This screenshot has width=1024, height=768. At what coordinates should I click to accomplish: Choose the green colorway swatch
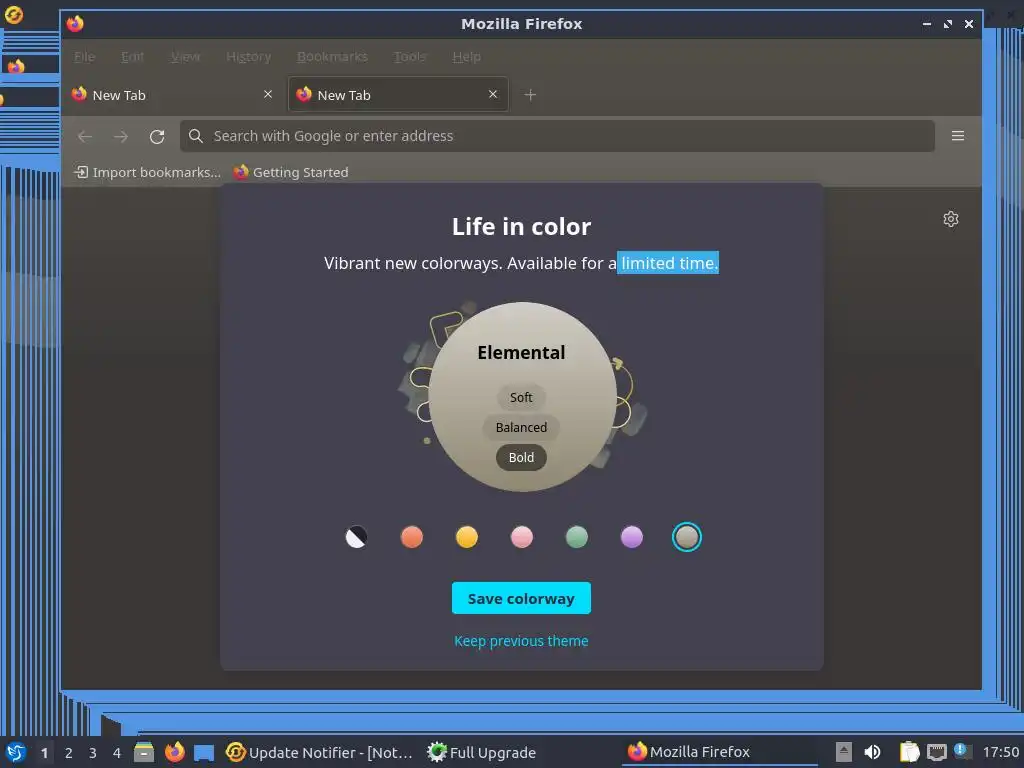577,537
